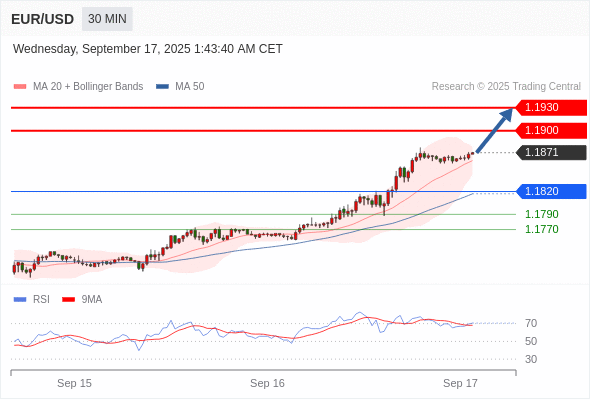Click the 1.1871 current price tag
Viewport: 590px width, 400px height.
click(x=551, y=152)
